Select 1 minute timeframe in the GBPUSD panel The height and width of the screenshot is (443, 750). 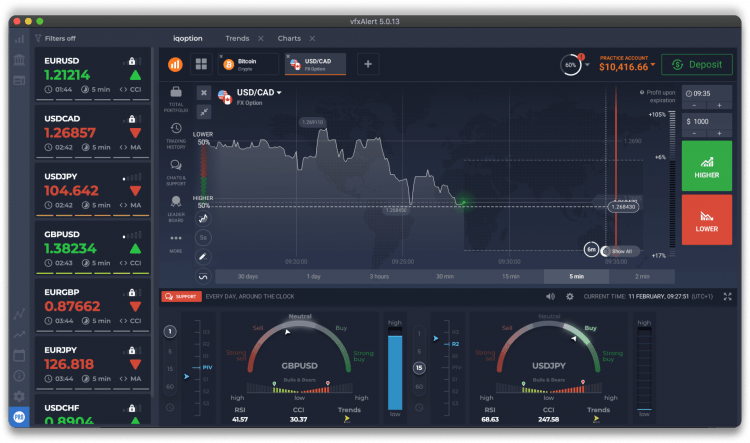tap(170, 332)
